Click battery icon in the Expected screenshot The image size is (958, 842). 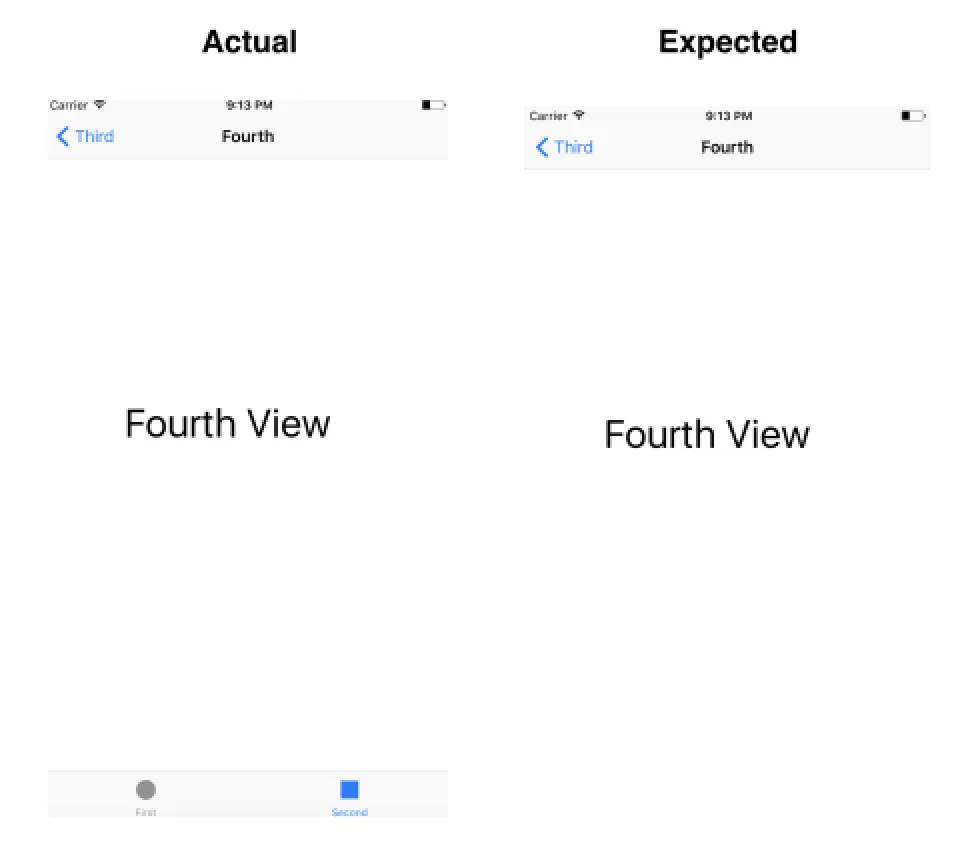(912, 116)
